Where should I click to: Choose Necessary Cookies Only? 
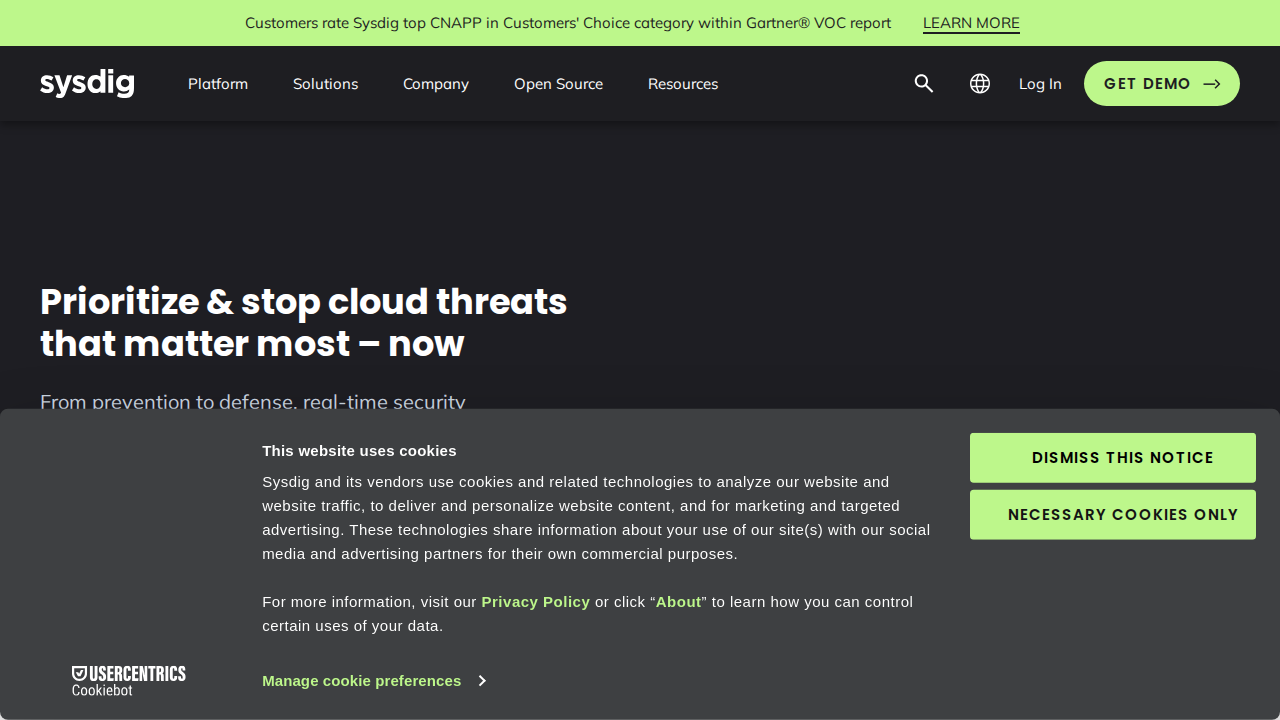(x=1113, y=515)
